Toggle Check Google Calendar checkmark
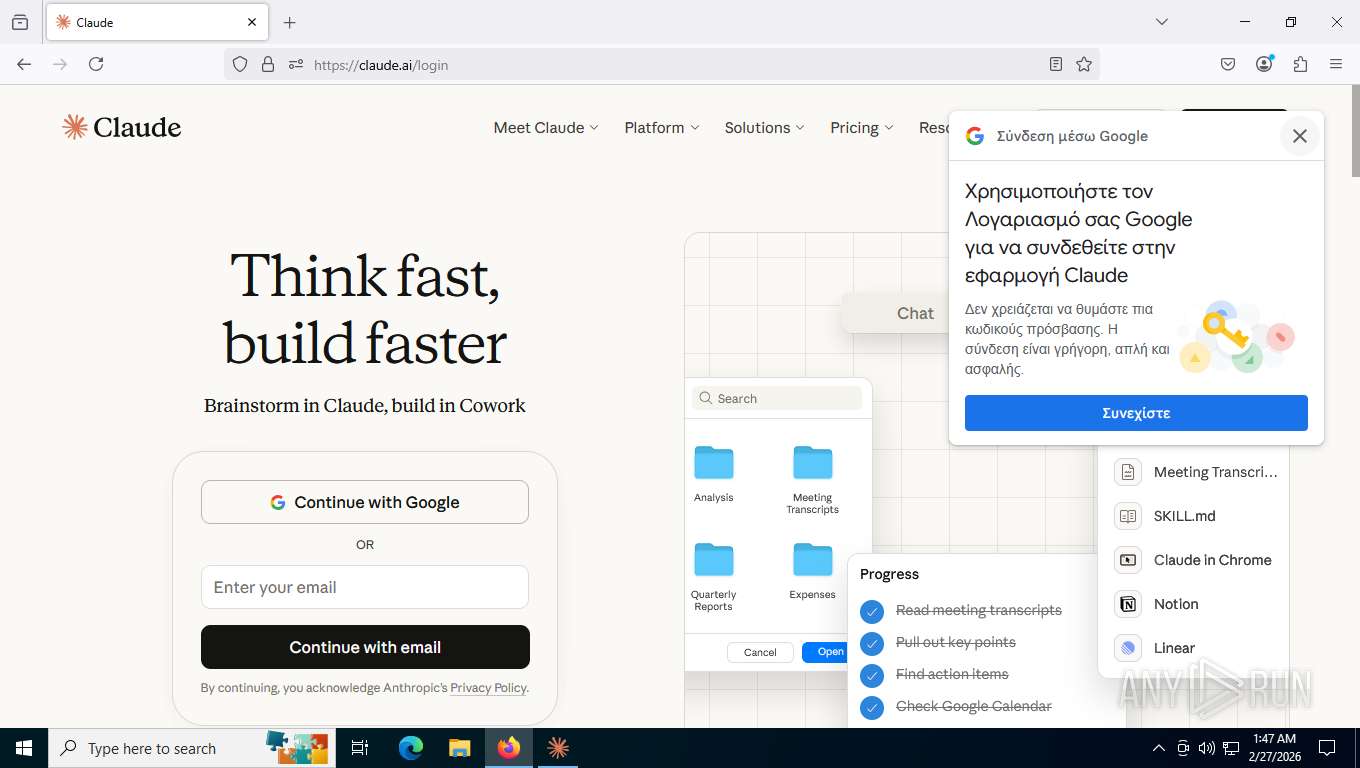1360x768 pixels. (872, 706)
